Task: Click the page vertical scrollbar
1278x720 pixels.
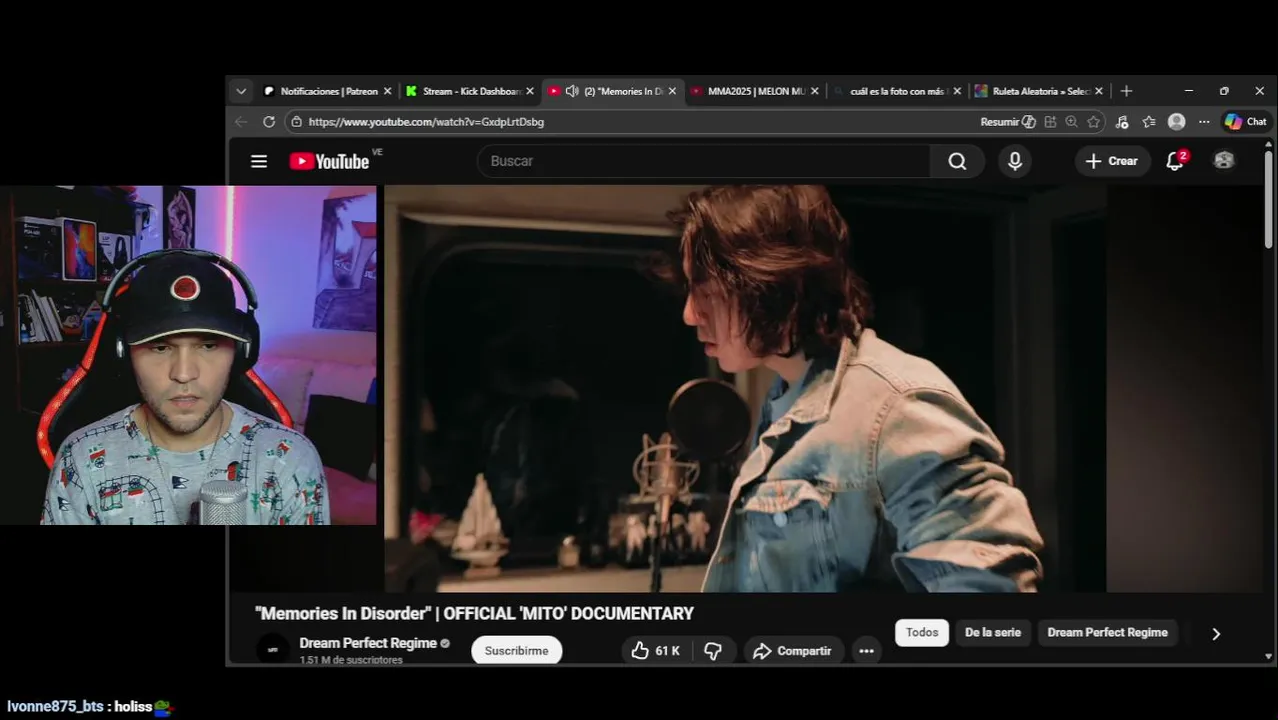Action: [1269, 200]
